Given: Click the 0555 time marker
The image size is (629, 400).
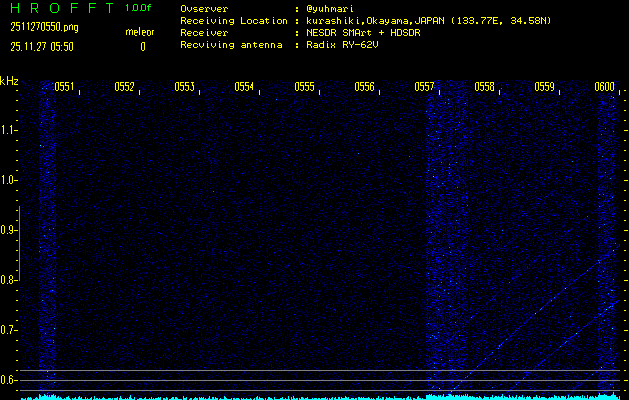Looking at the screenshot, I should [304, 87].
